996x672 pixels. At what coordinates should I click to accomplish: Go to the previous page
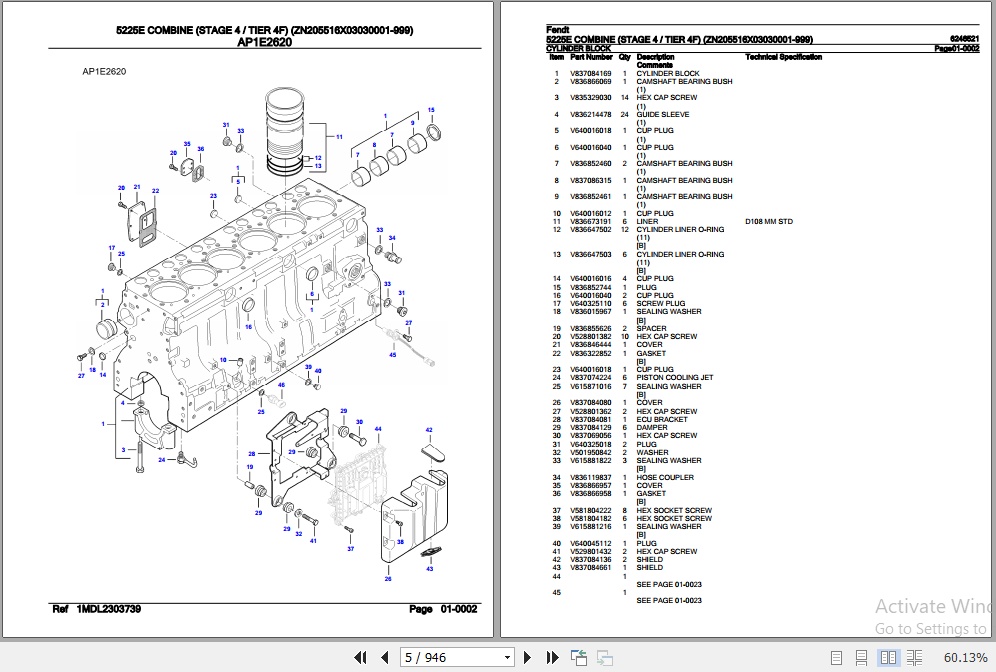[384, 657]
